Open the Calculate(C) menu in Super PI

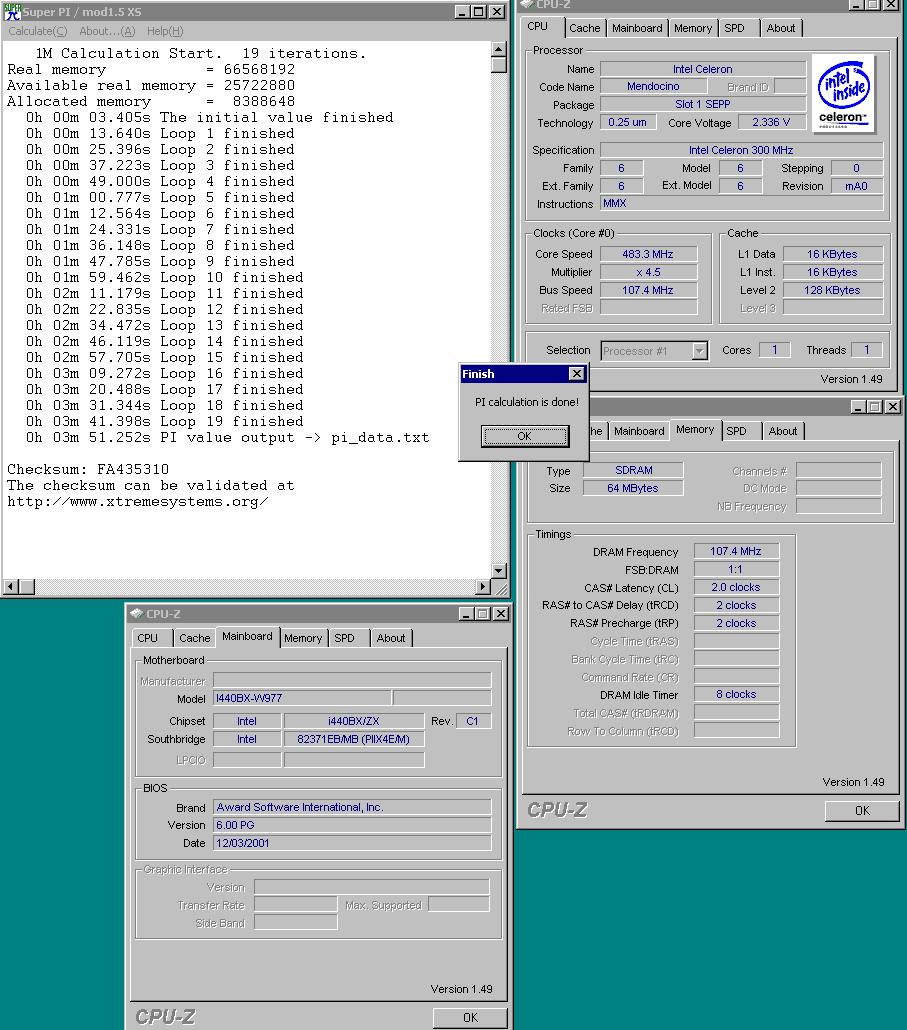[37, 31]
